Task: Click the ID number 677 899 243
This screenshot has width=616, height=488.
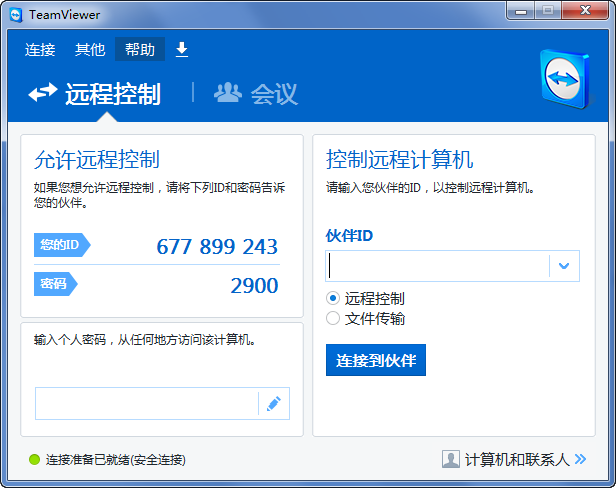Action: (217, 247)
